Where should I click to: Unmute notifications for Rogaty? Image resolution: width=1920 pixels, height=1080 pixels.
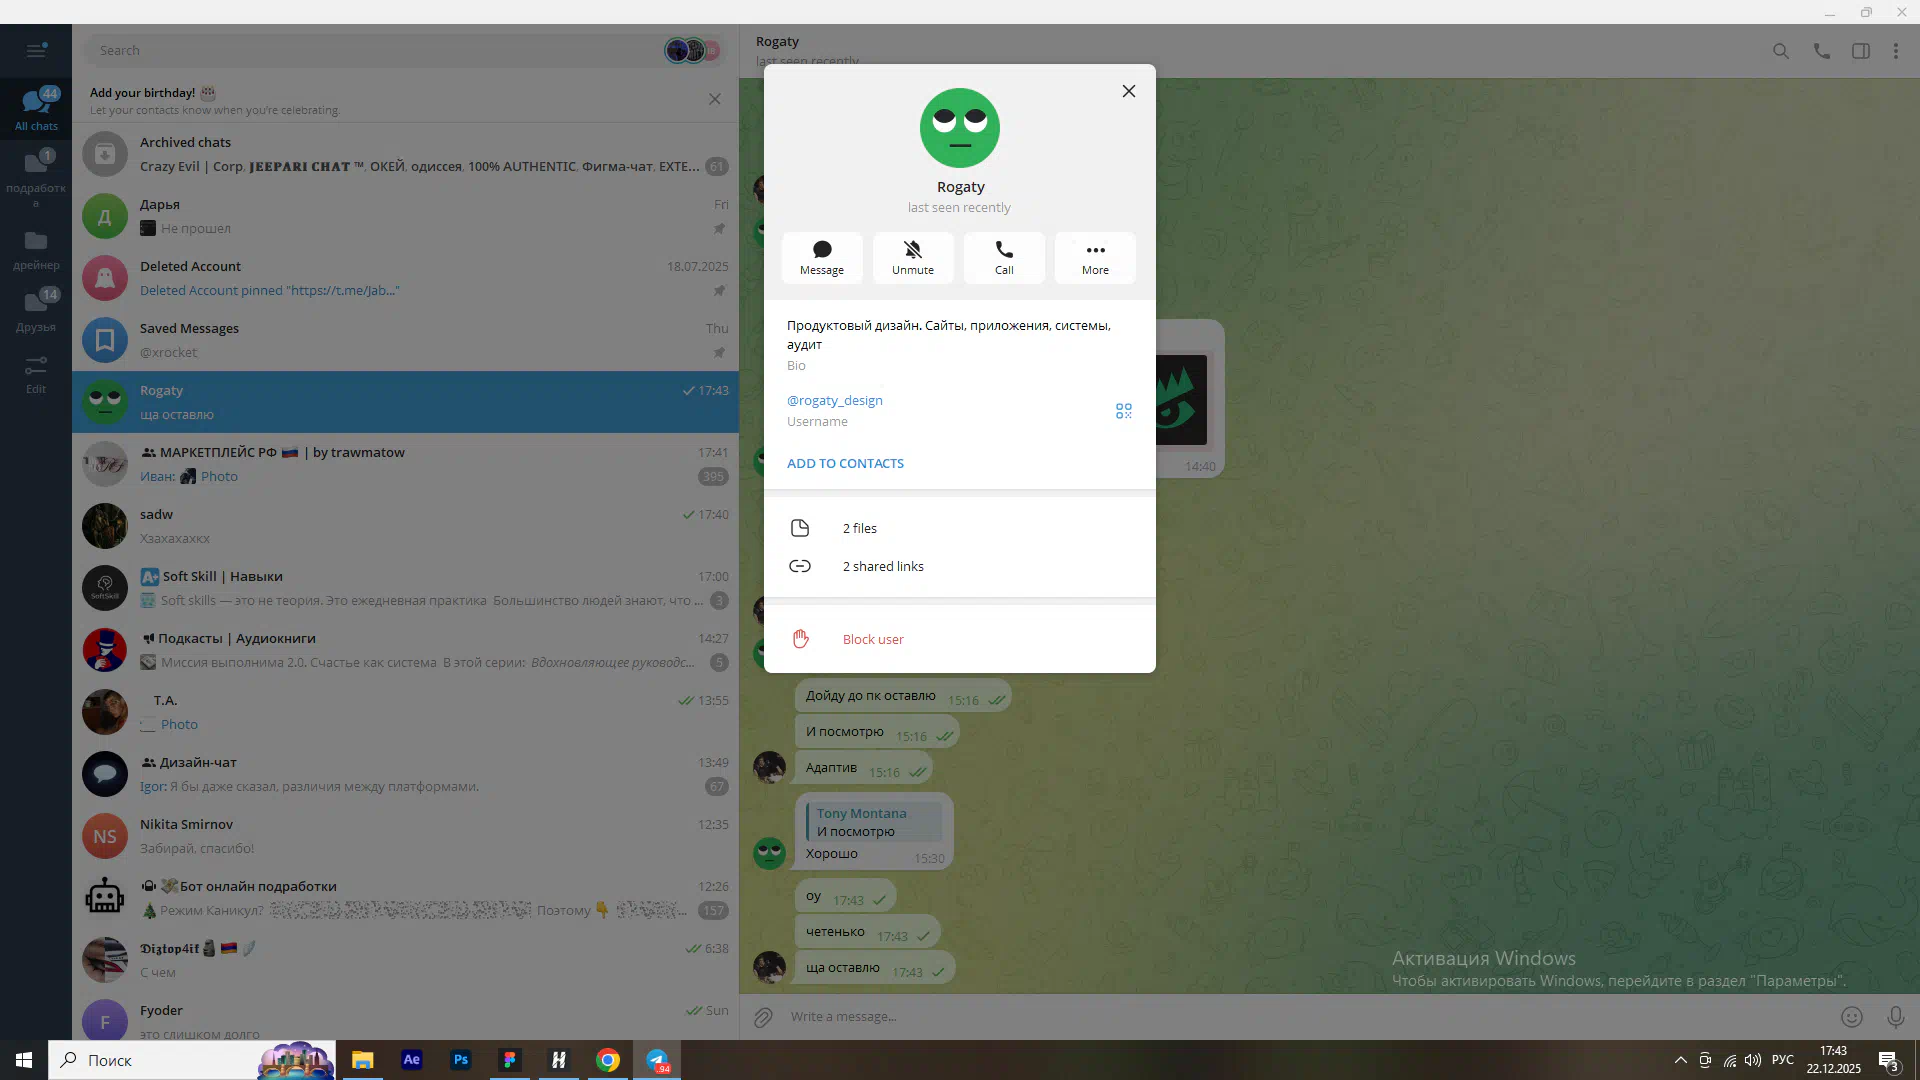[912, 257]
